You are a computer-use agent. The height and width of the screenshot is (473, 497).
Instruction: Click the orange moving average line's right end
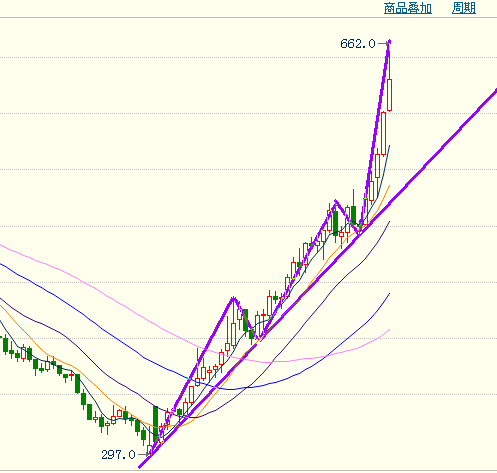click(389, 186)
